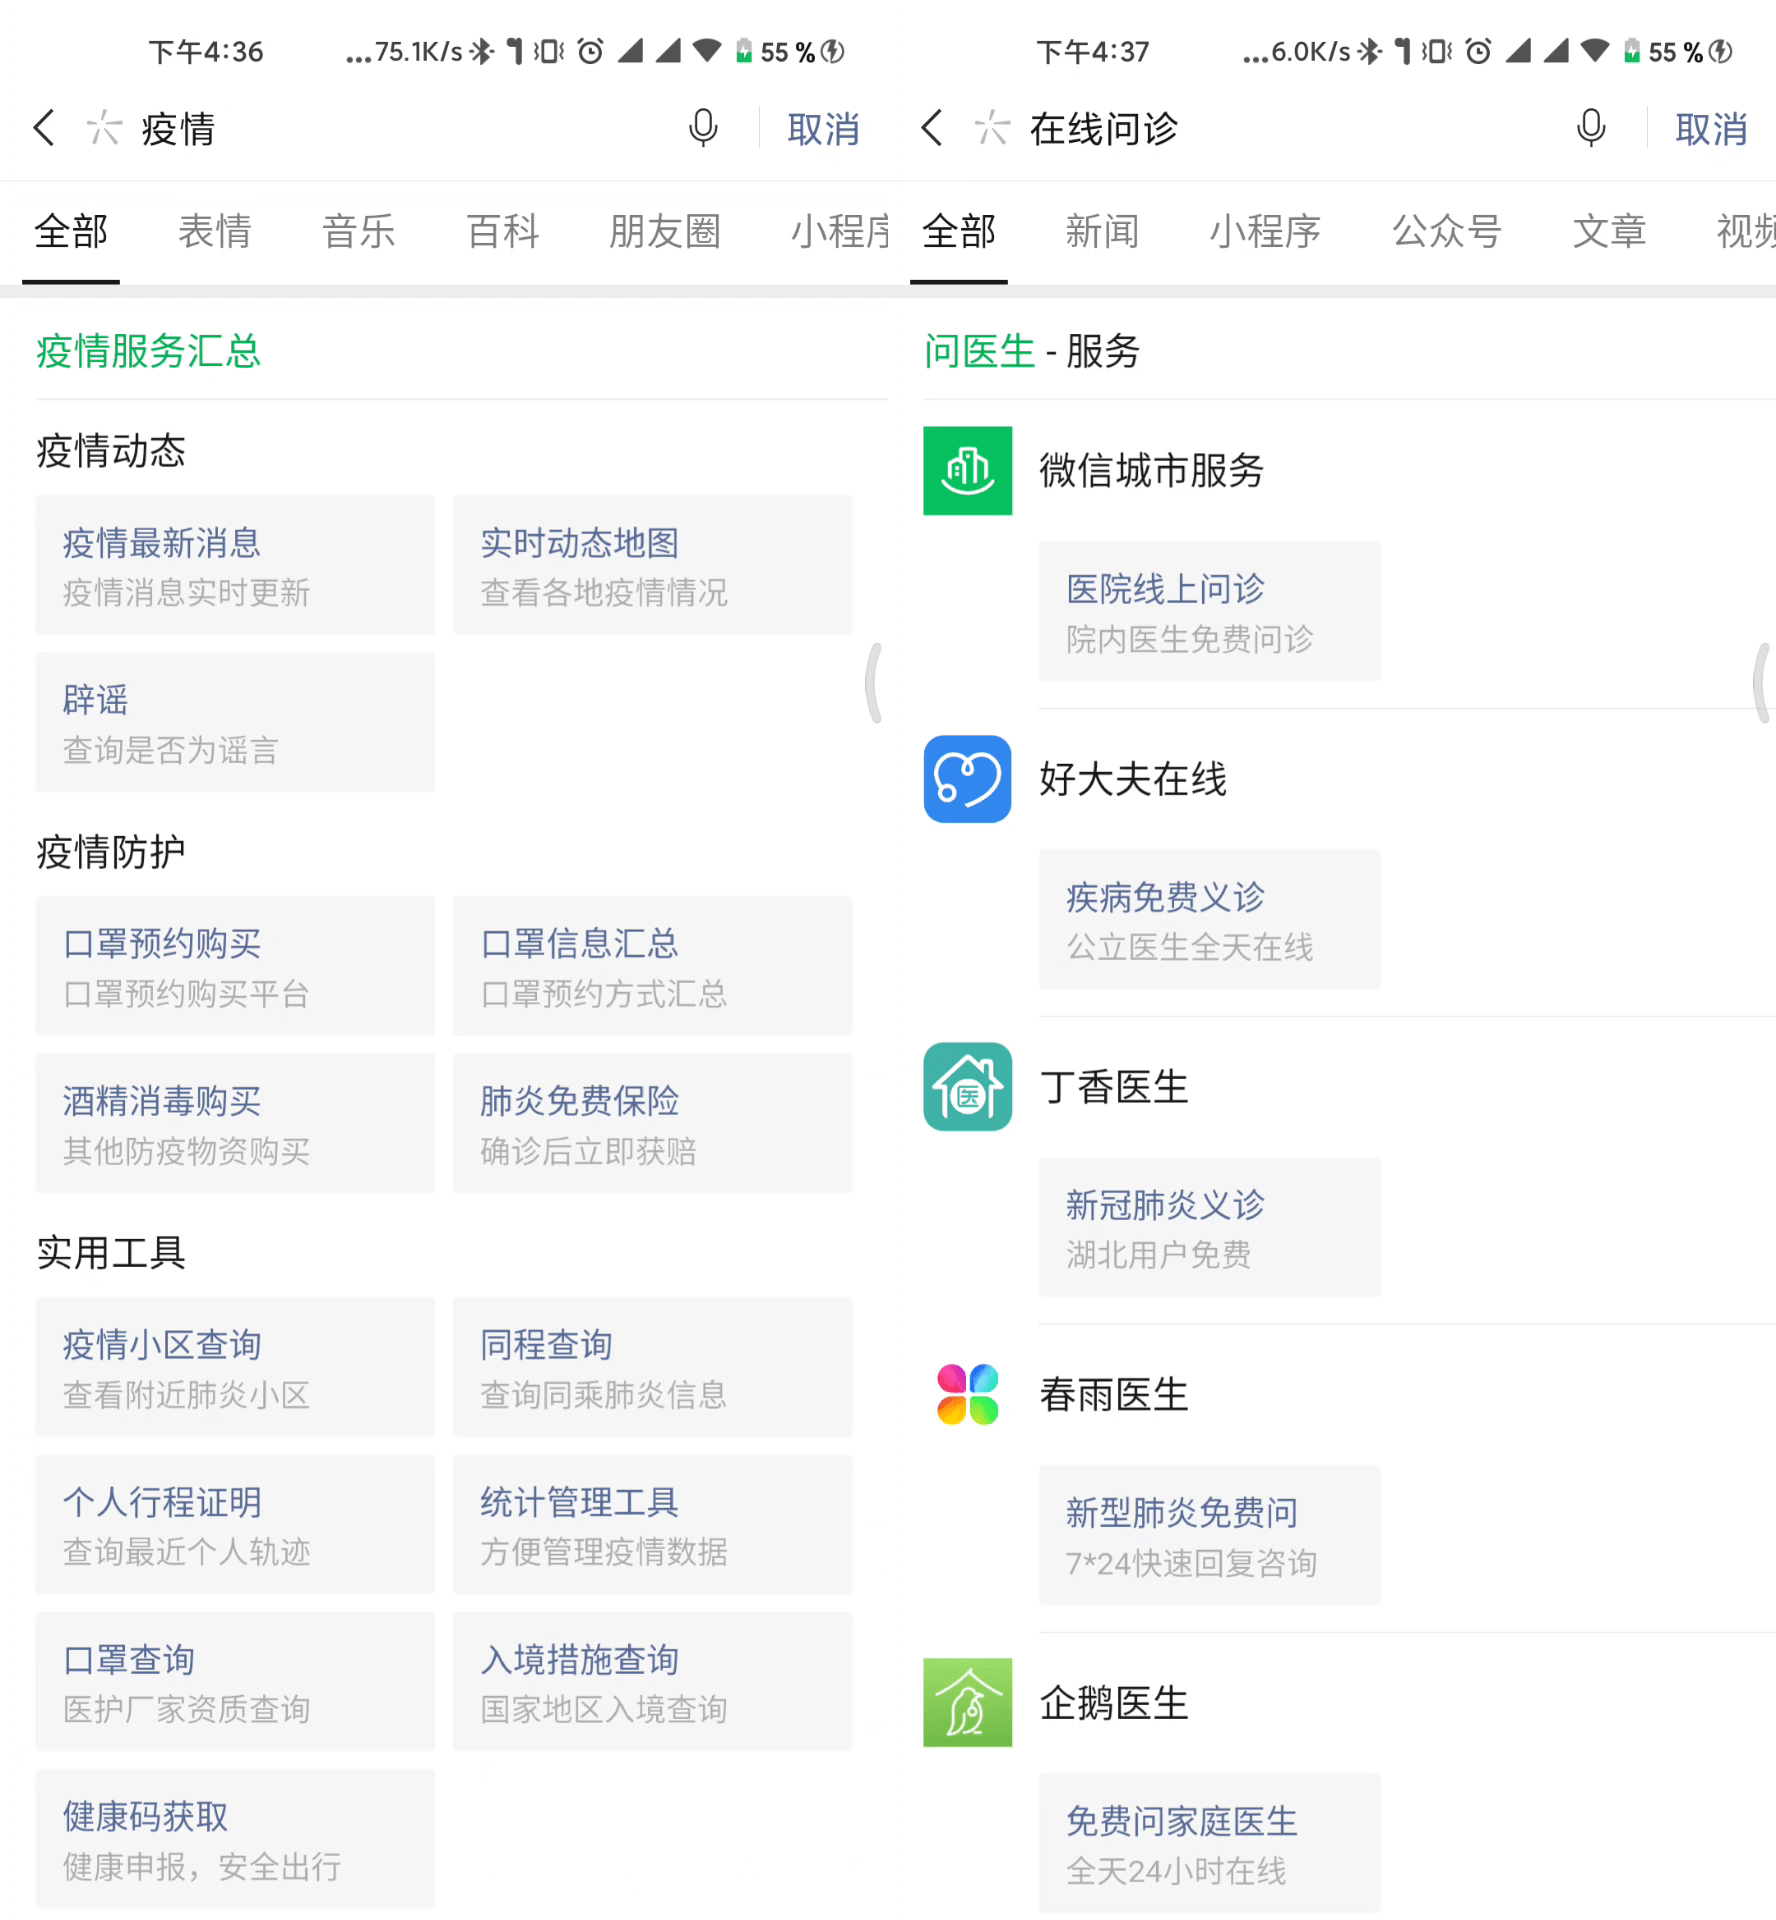Open the 丁香医生 house icon
Screen dimensions: 1776x1920
coord(967,1087)
